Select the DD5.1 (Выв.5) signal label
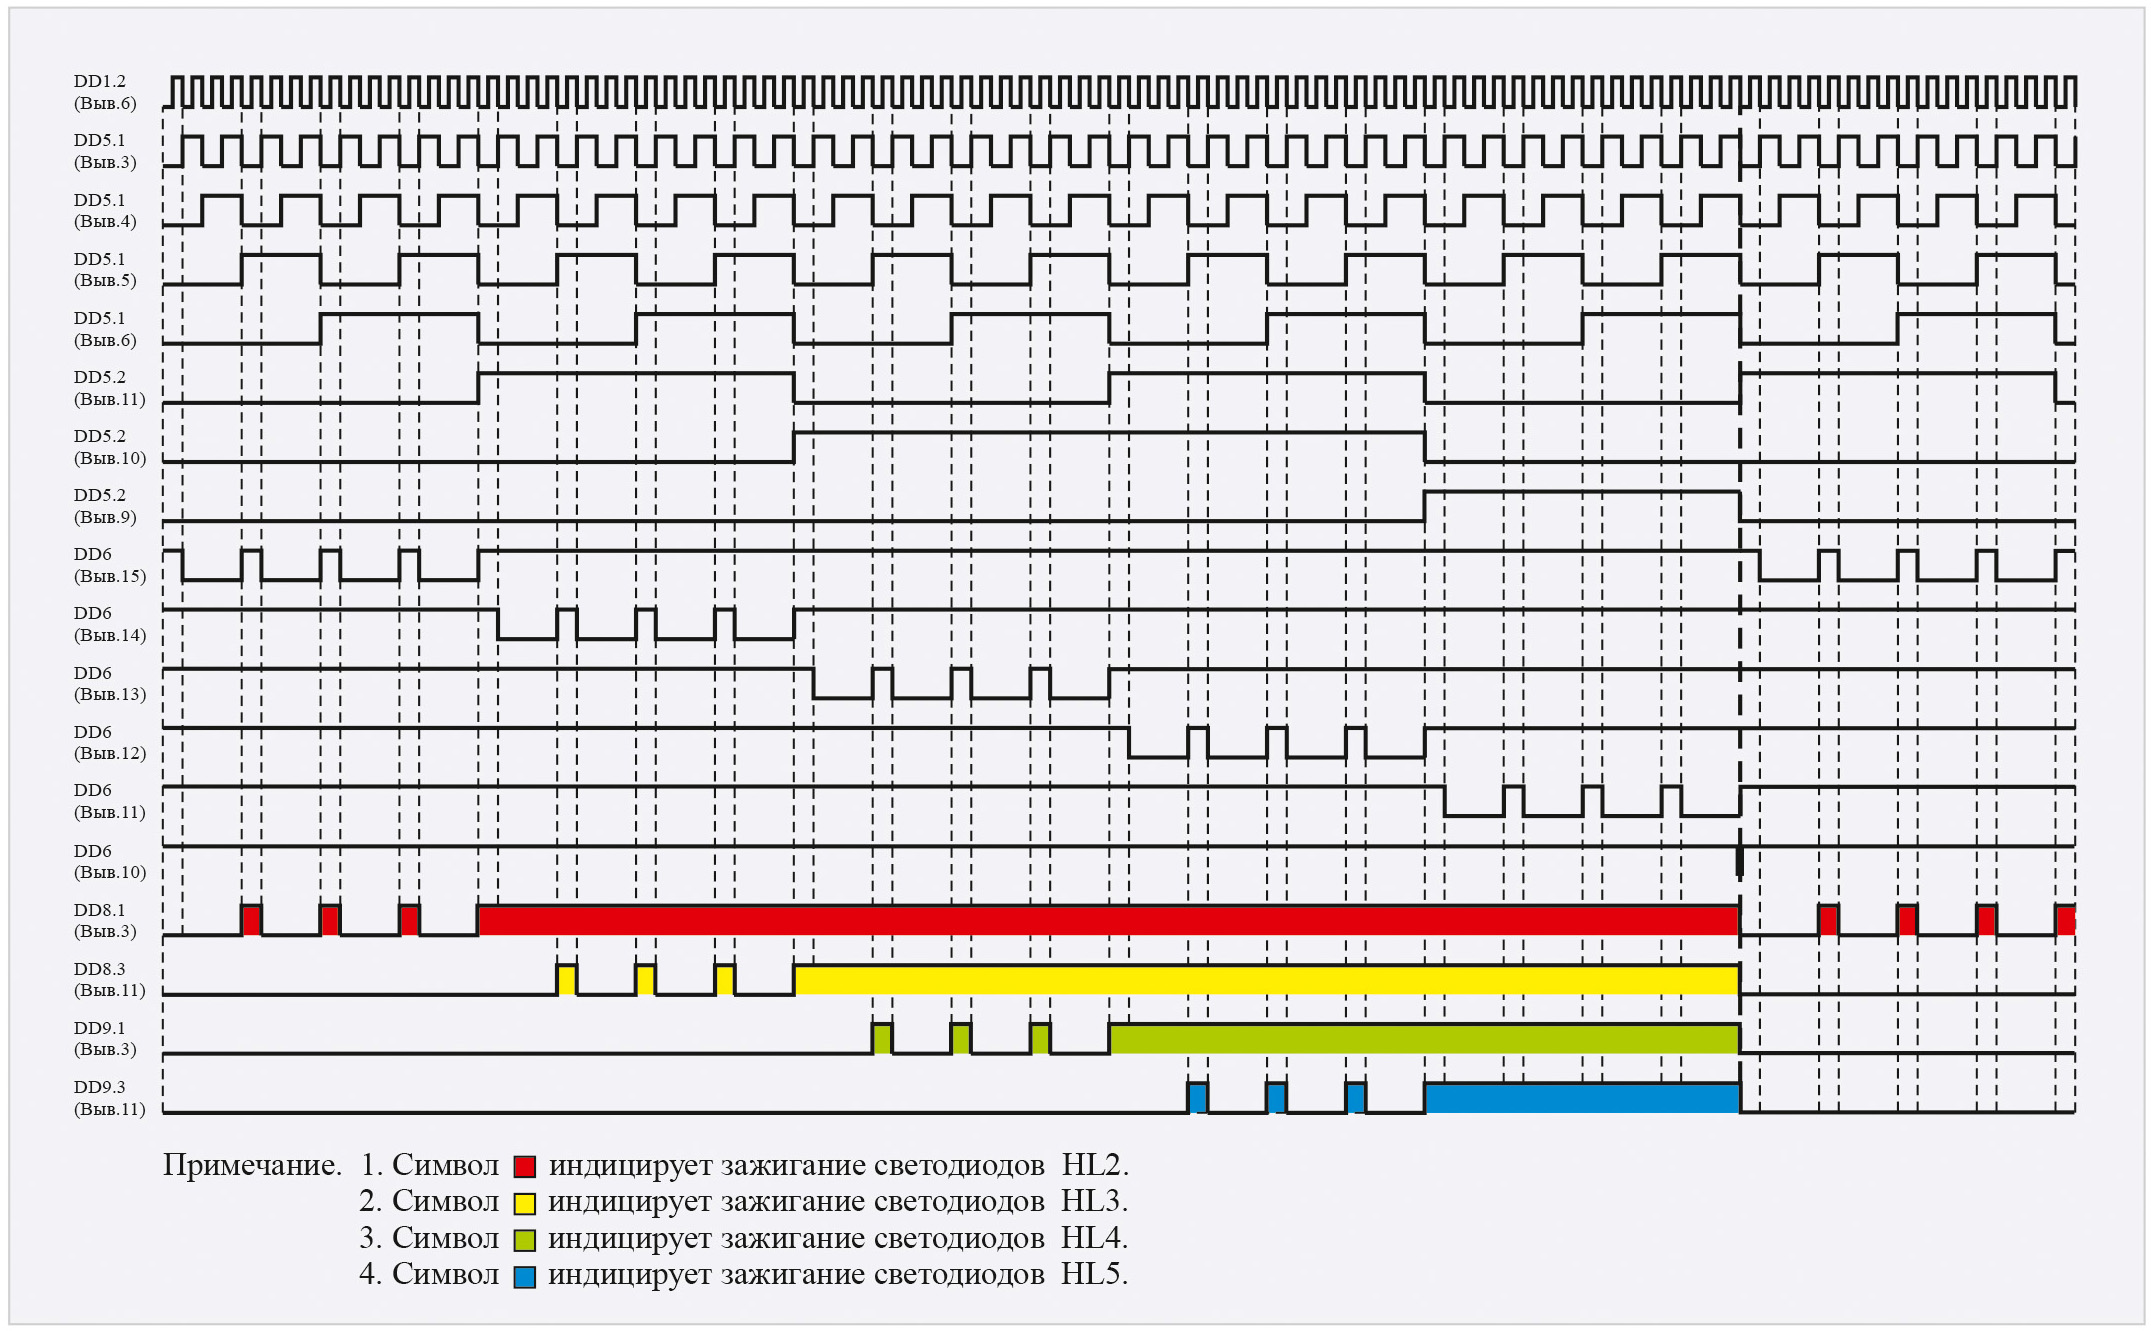2151x1331 pixels. (105, 270)
